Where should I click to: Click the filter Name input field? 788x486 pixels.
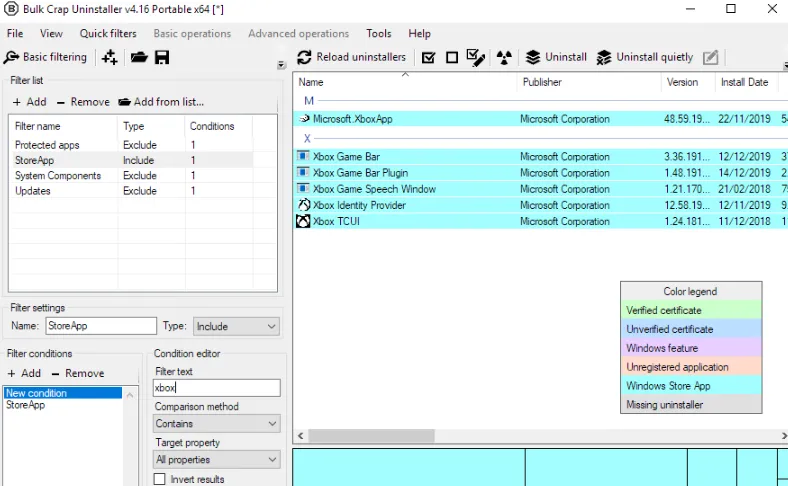(101, 326)
